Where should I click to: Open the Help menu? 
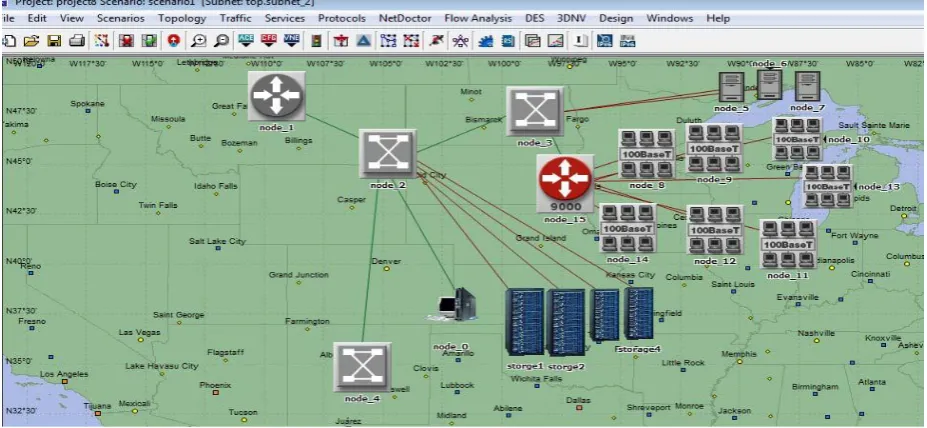pos(718,18)
